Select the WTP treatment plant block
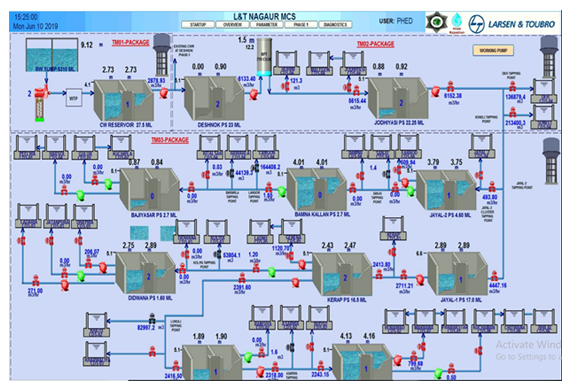The width and height of the screenshot is (570, 390). click(74, 98)
